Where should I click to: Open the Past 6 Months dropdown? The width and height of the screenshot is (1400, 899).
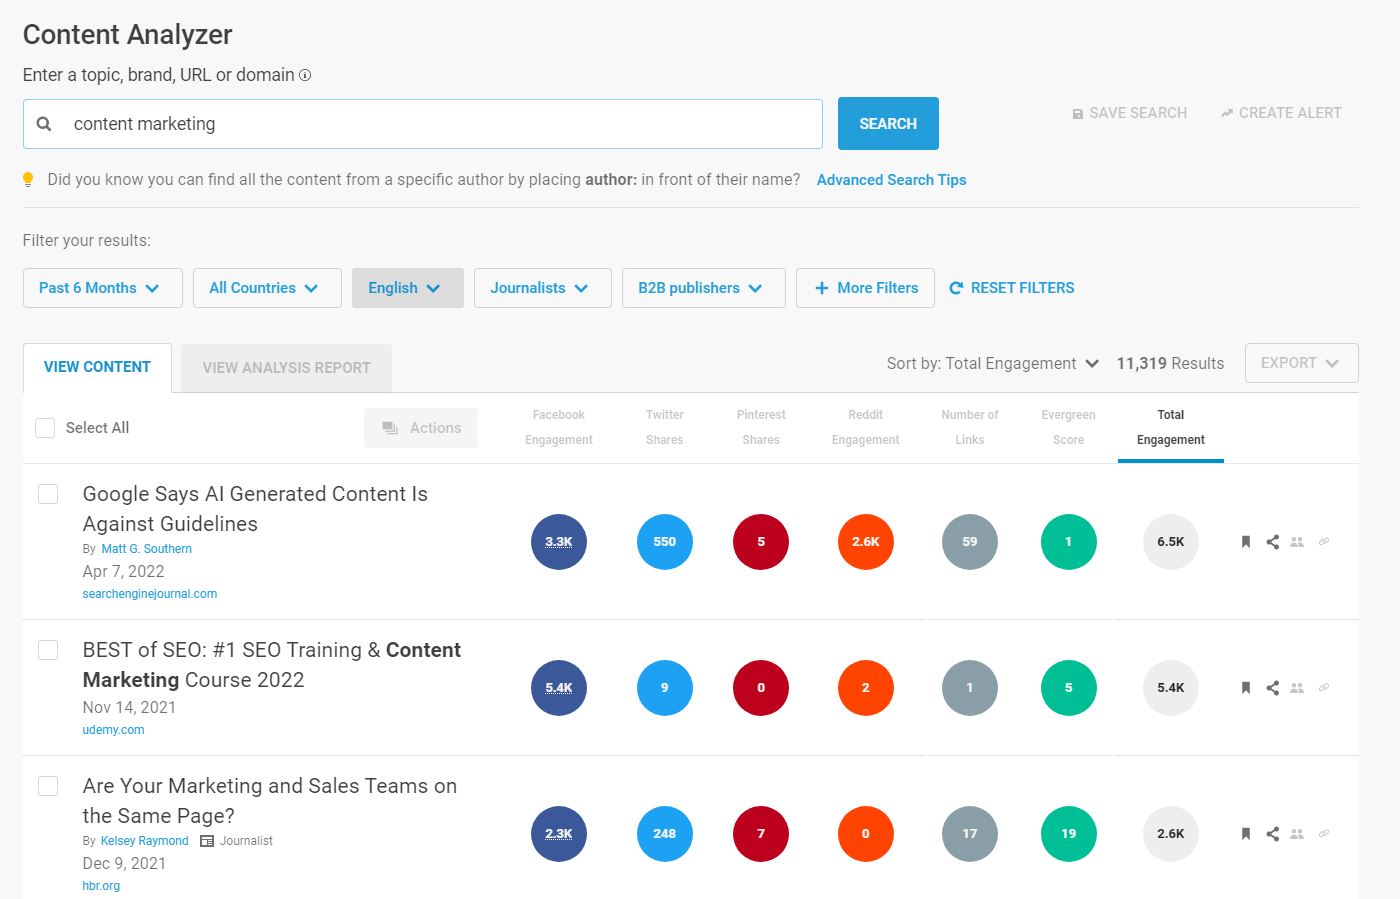(x=102, y=288)
